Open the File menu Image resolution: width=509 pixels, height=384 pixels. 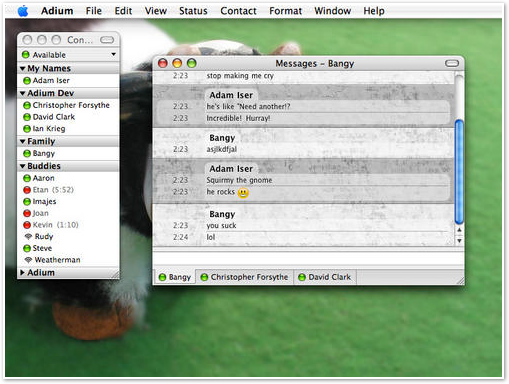coord(94,11)
